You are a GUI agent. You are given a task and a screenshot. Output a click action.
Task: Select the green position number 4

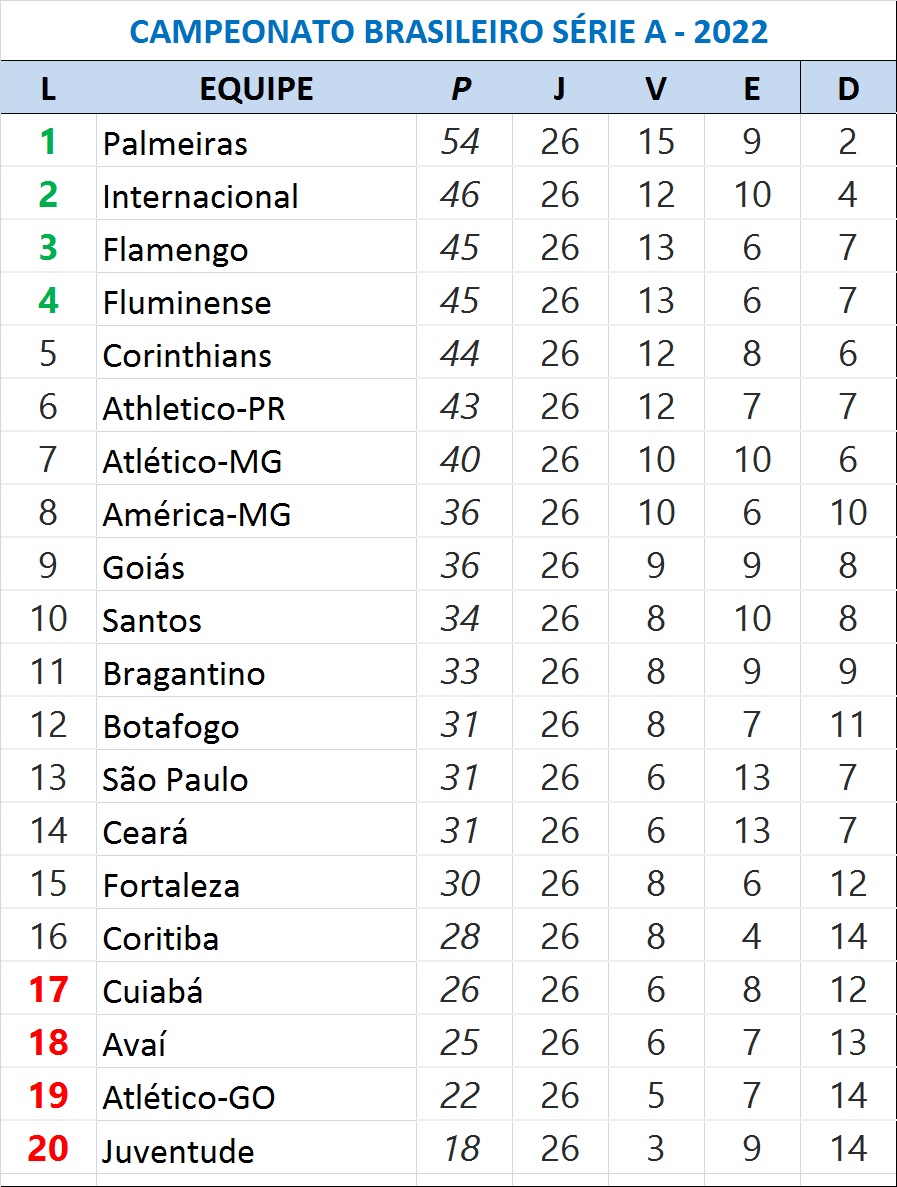coord(48,301)
